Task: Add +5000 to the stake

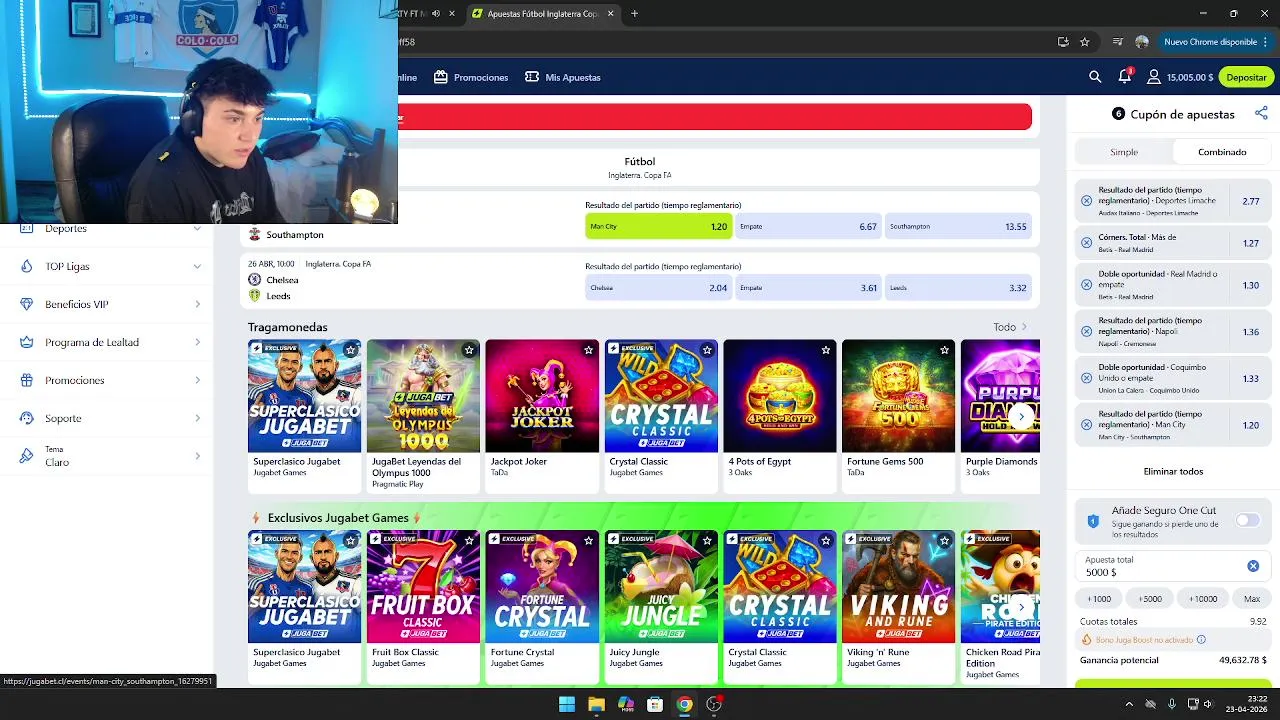Action: (x=1150, y=598)
